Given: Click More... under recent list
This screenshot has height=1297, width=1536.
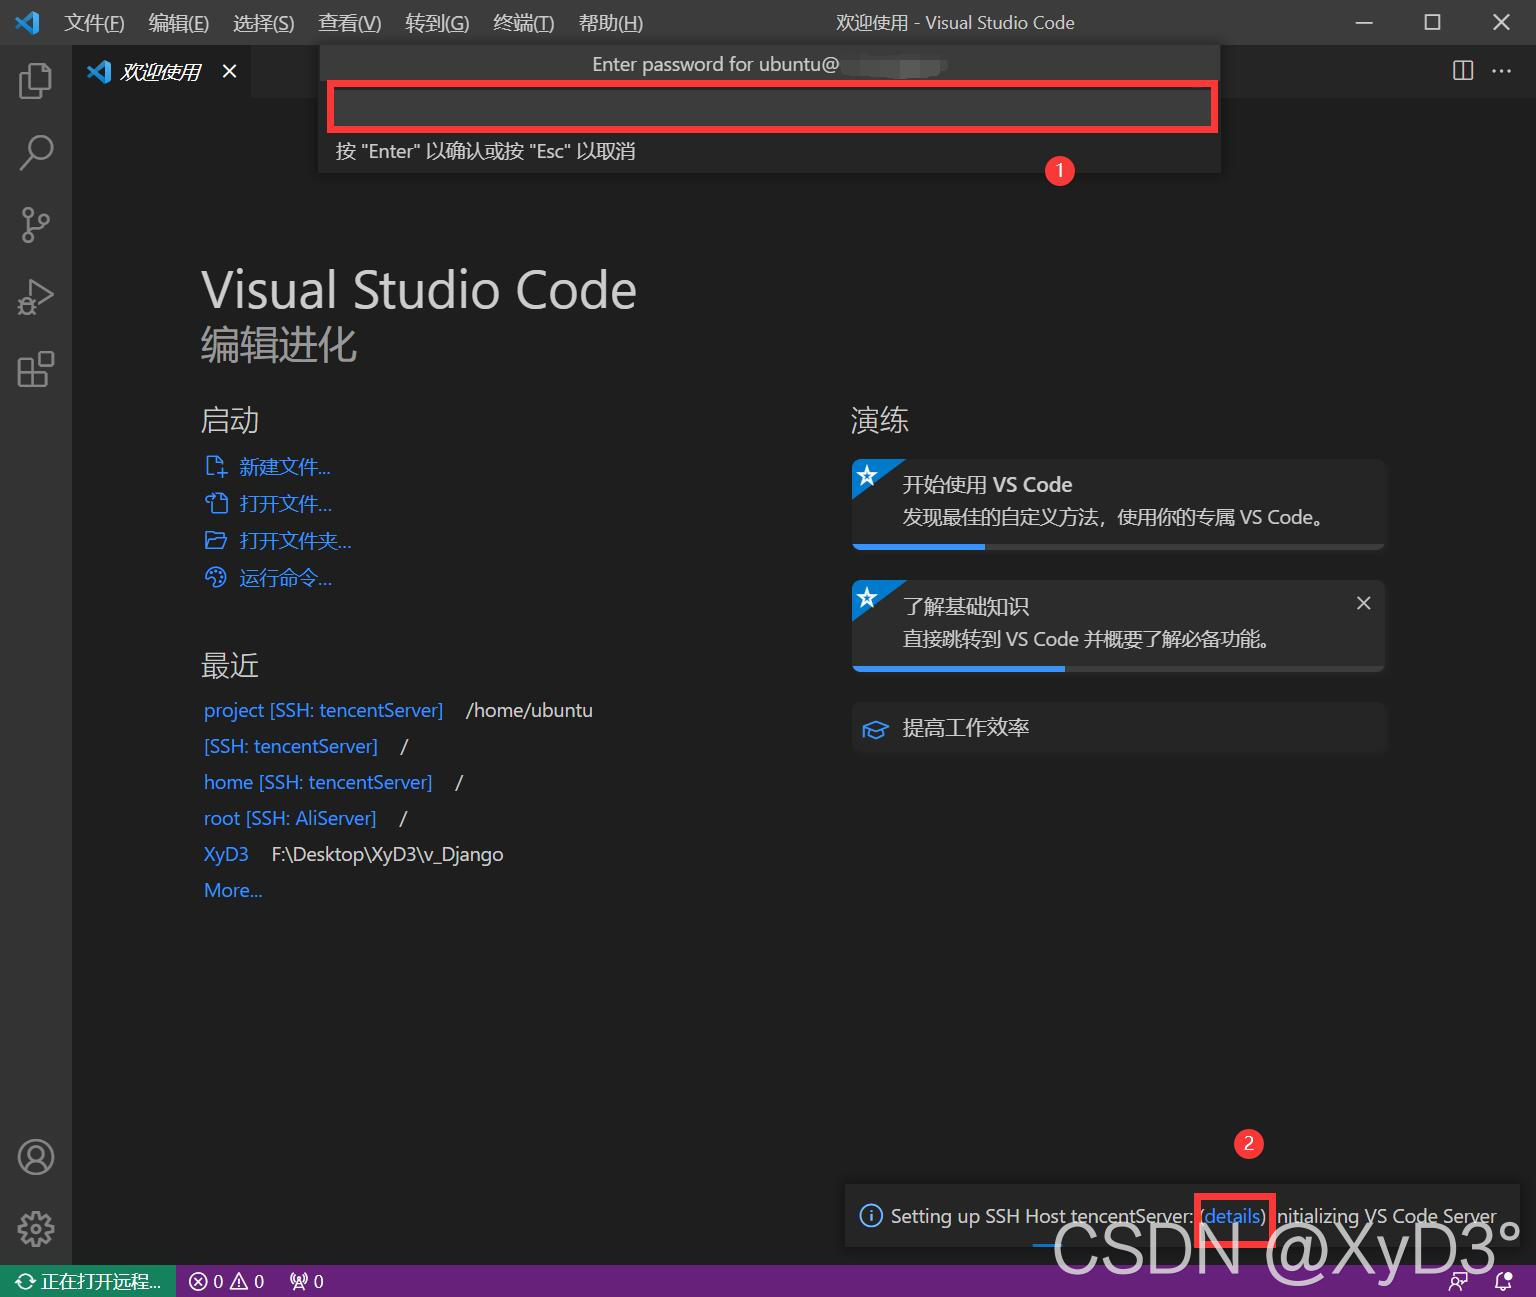Looking at the screenshot, I should 233,890.
